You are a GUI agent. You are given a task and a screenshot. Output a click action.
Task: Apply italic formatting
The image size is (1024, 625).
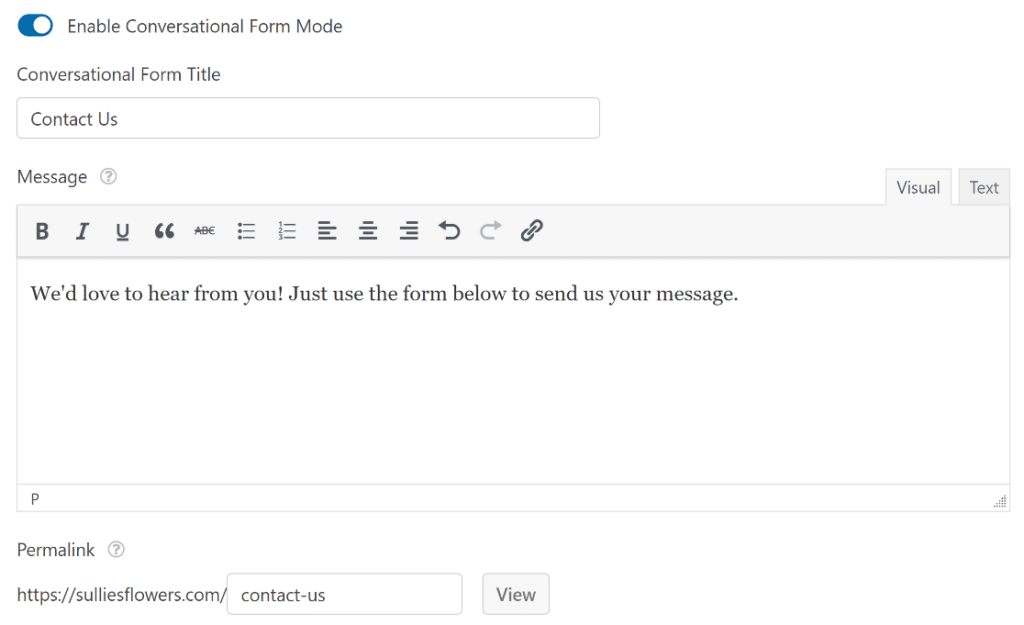82,231
